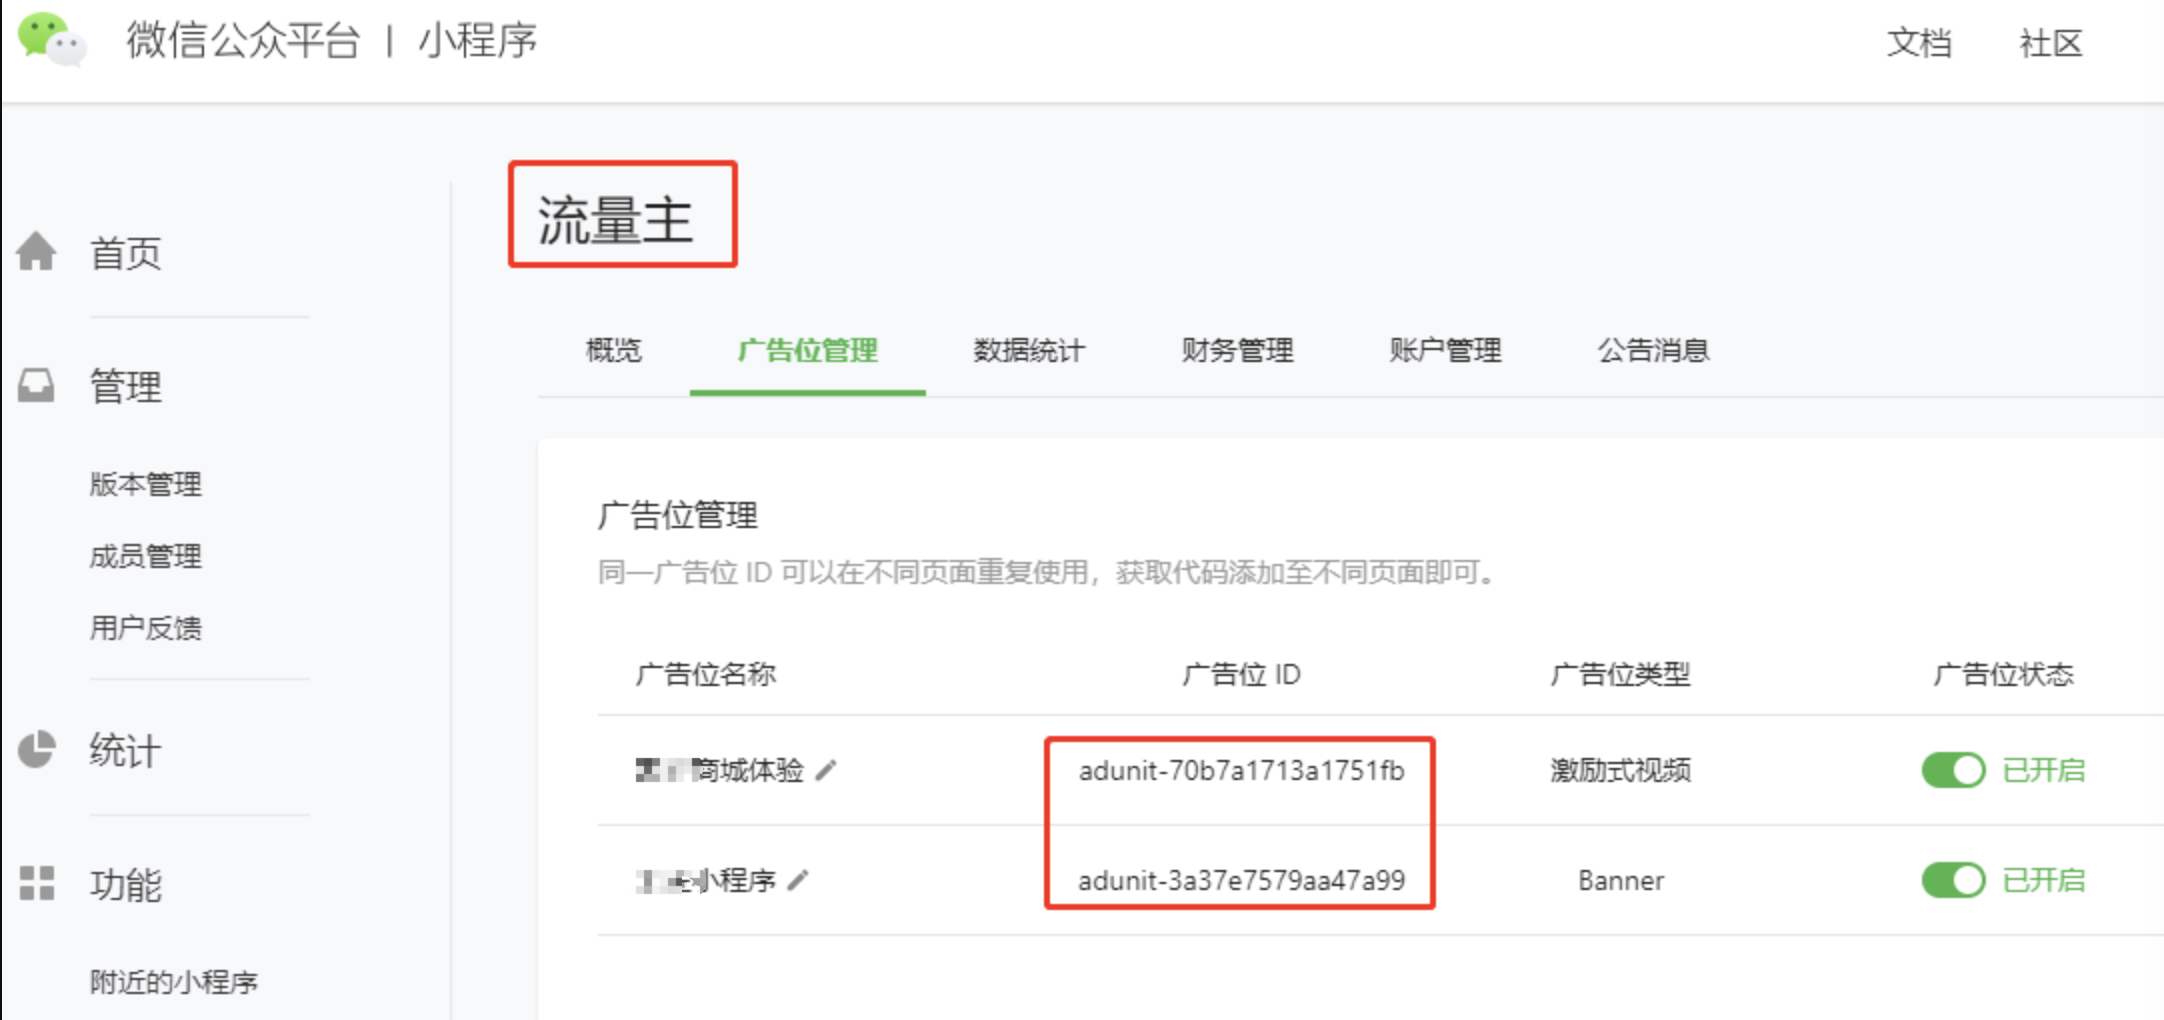Select the 广告位管理 tab
Viewport: 2164px width, 1020px height.
[808, 350]
